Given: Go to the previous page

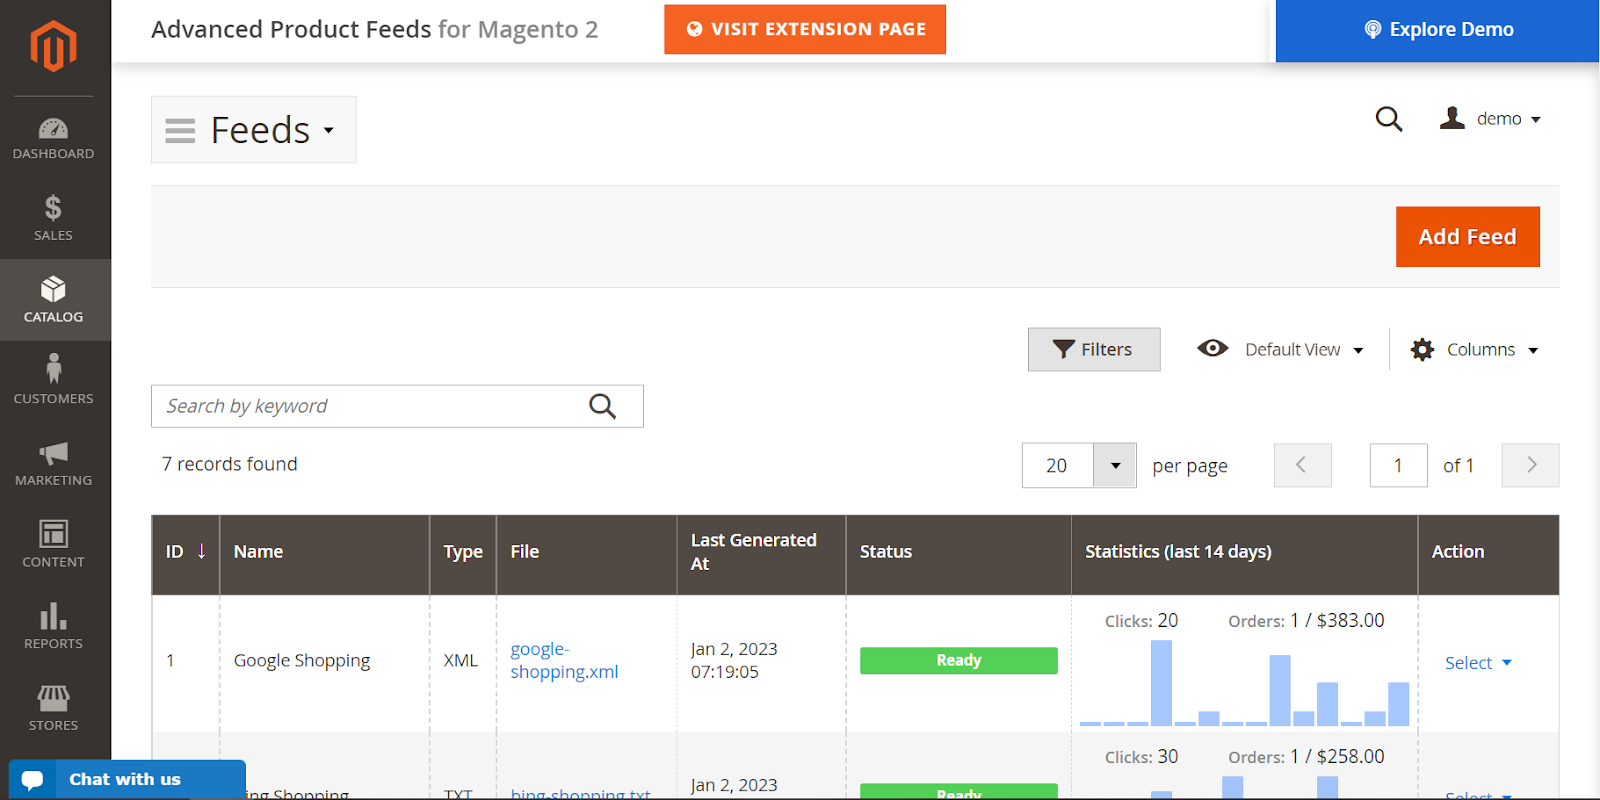Looking at the screenshot, I should point(1302,466).
